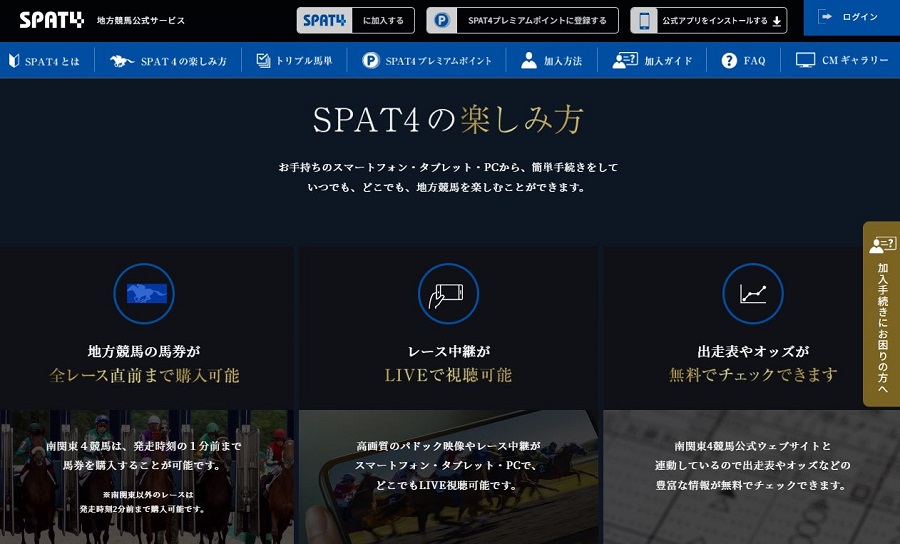
Task: Click the 全レース直前まで購入可能 heading
Action: click(144, 375)
